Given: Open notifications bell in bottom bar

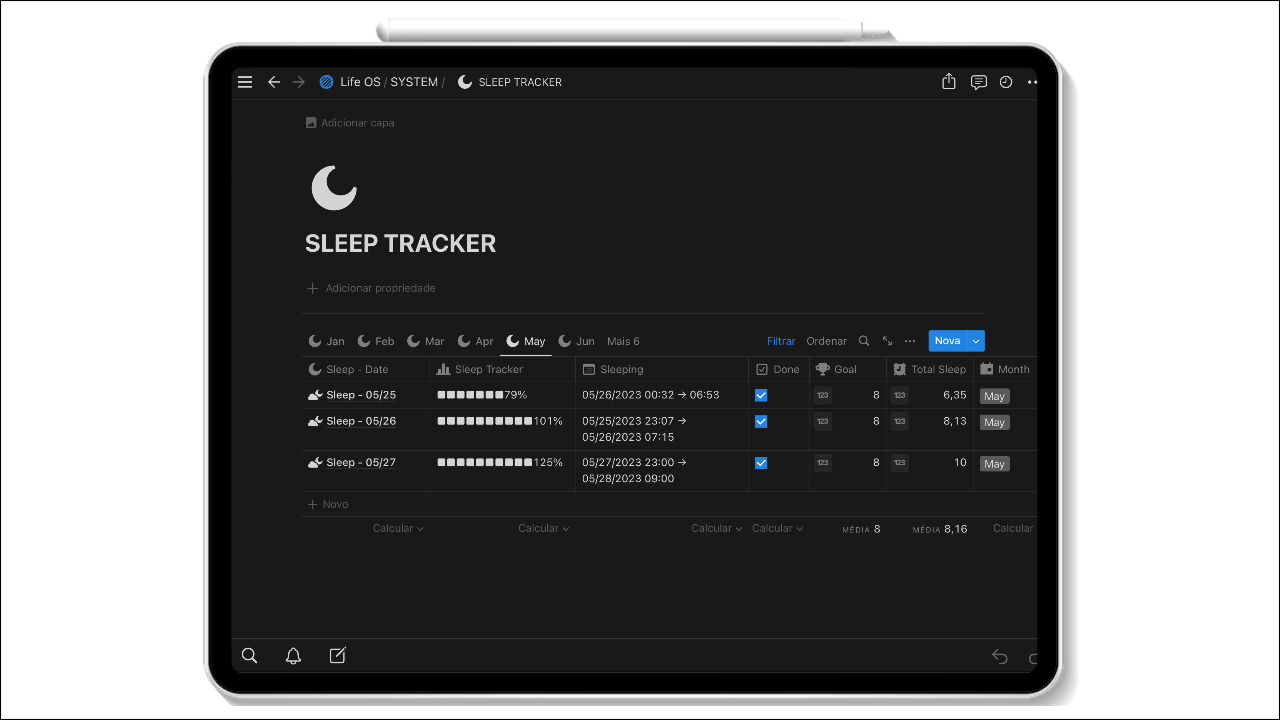Looking at the screenshot, I should [x=293, y=656].
